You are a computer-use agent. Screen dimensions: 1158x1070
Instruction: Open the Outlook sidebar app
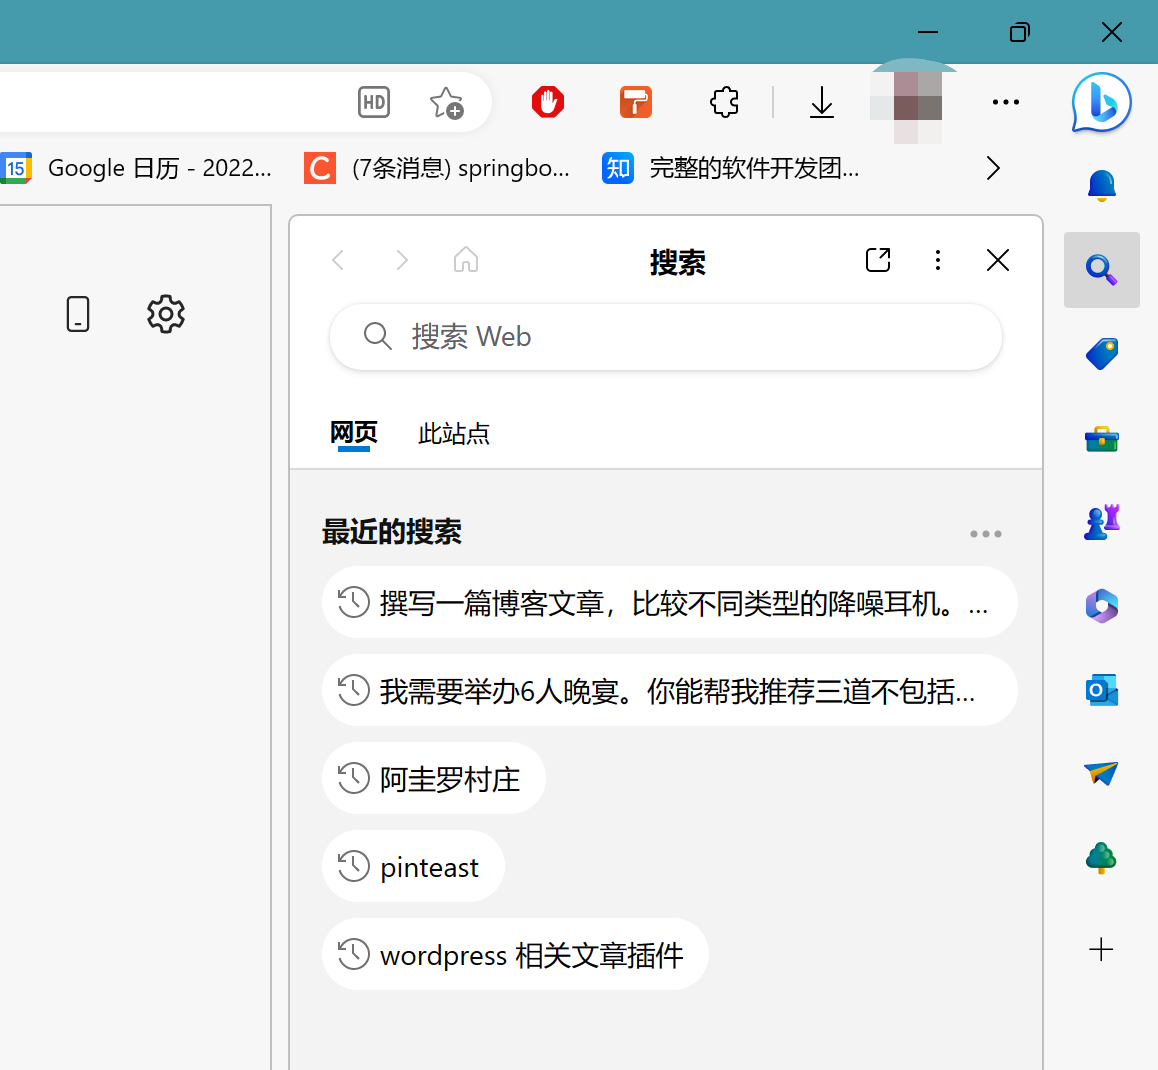[x=1101, y=690]
